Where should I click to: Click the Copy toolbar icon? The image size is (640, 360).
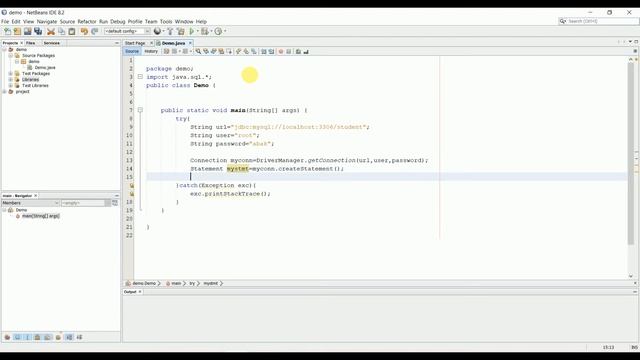(62, 31)
